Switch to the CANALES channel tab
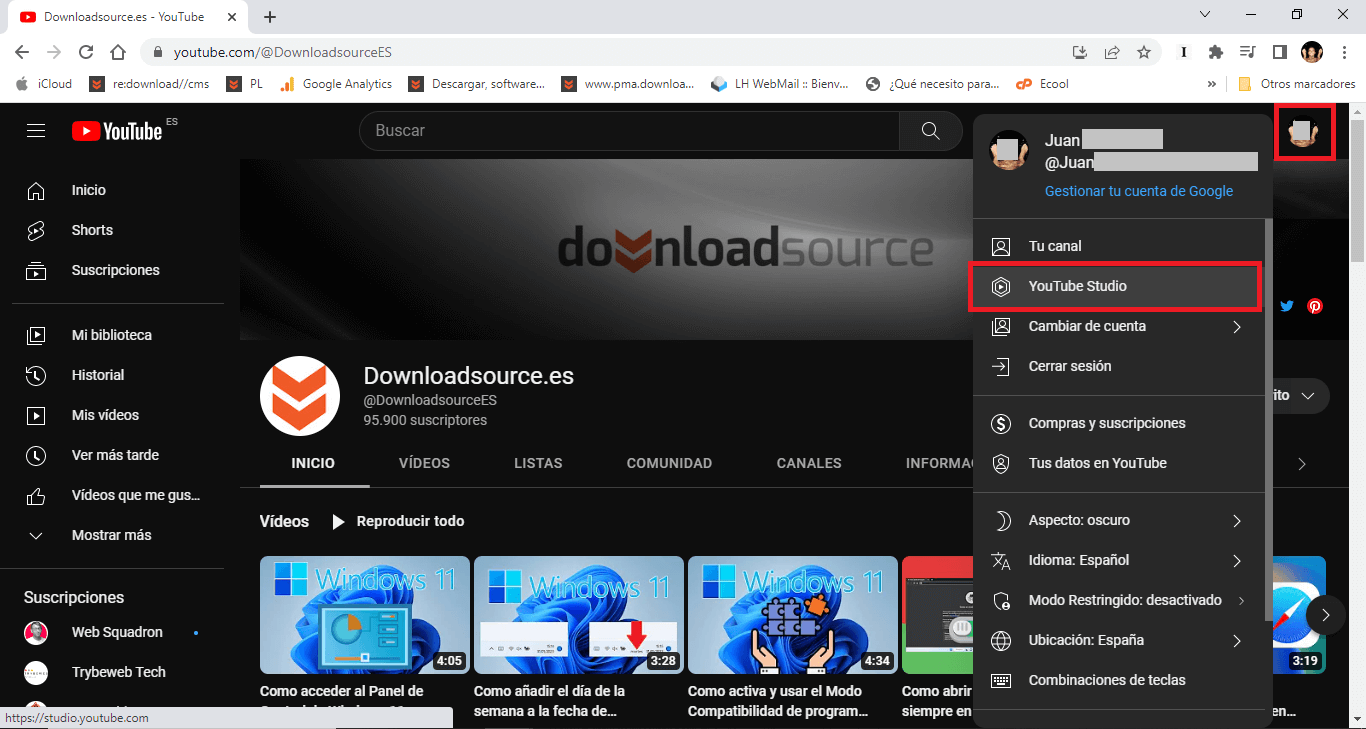 tap(809, 463)
